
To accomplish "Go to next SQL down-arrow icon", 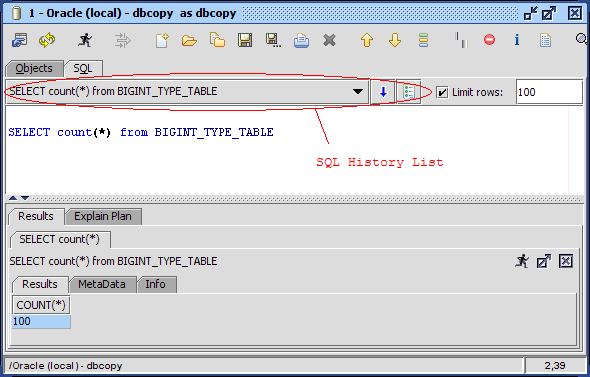I will (395, 40).
